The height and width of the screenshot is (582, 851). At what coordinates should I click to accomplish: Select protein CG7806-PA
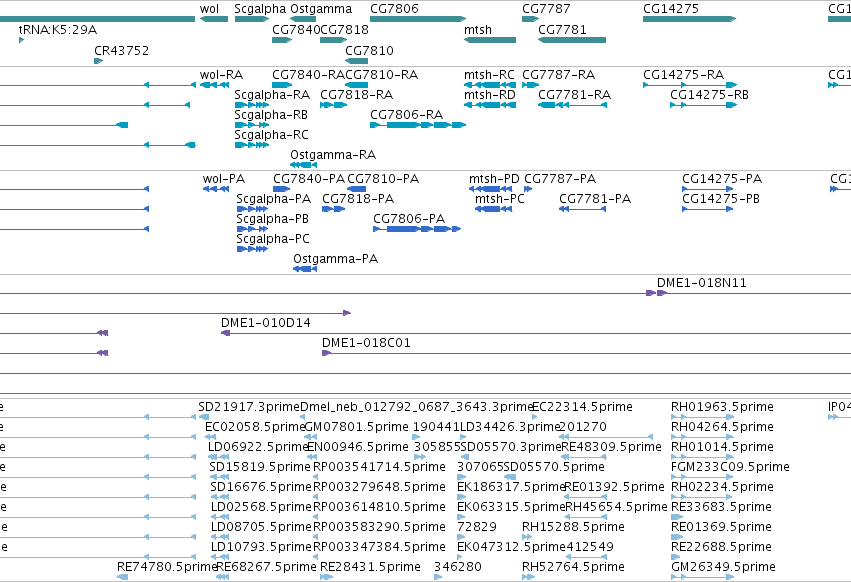[417, 229]
